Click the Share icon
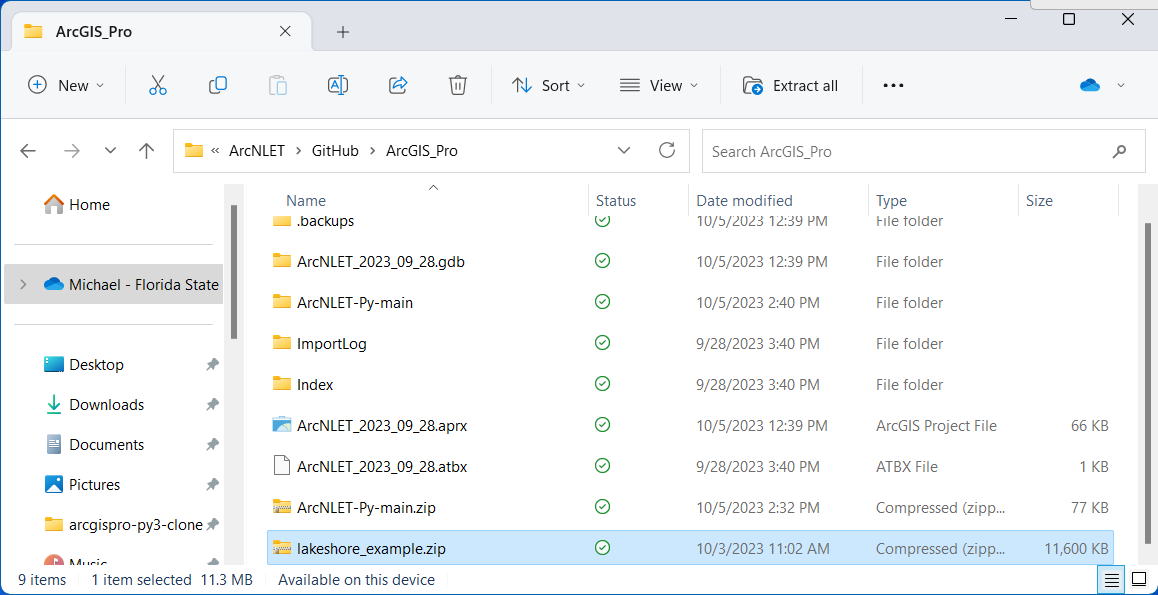 398,86
